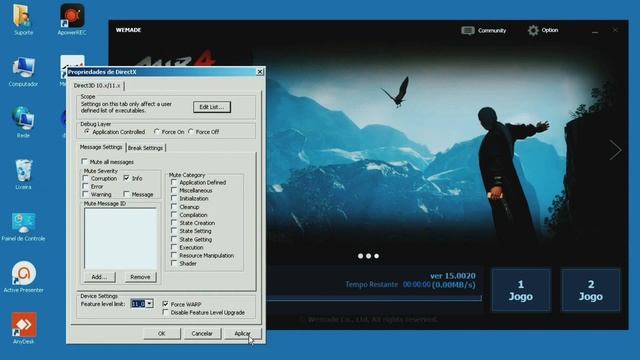Open the Painel de Controle icon
This screenshot has height=360, width=640.
(23, 227)
